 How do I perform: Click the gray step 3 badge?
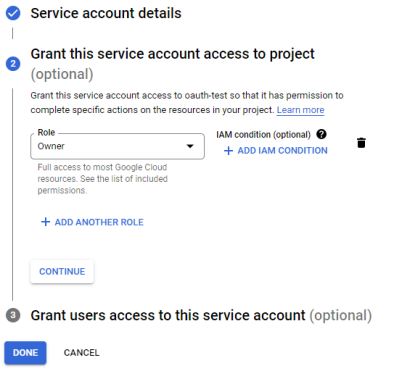pos(13,315)
